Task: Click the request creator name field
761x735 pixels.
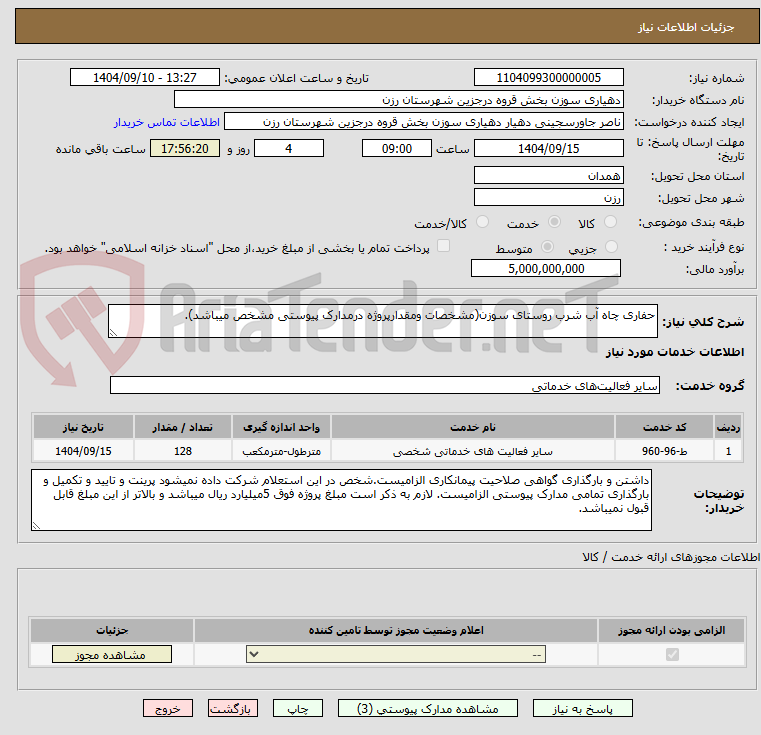Action: (424, 121)
